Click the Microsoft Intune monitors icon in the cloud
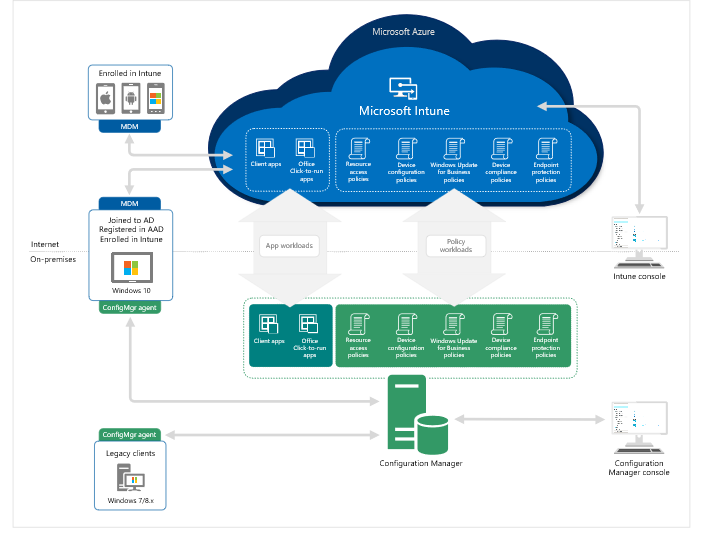This screenshot has height=548, width=709. pos(403,88)
